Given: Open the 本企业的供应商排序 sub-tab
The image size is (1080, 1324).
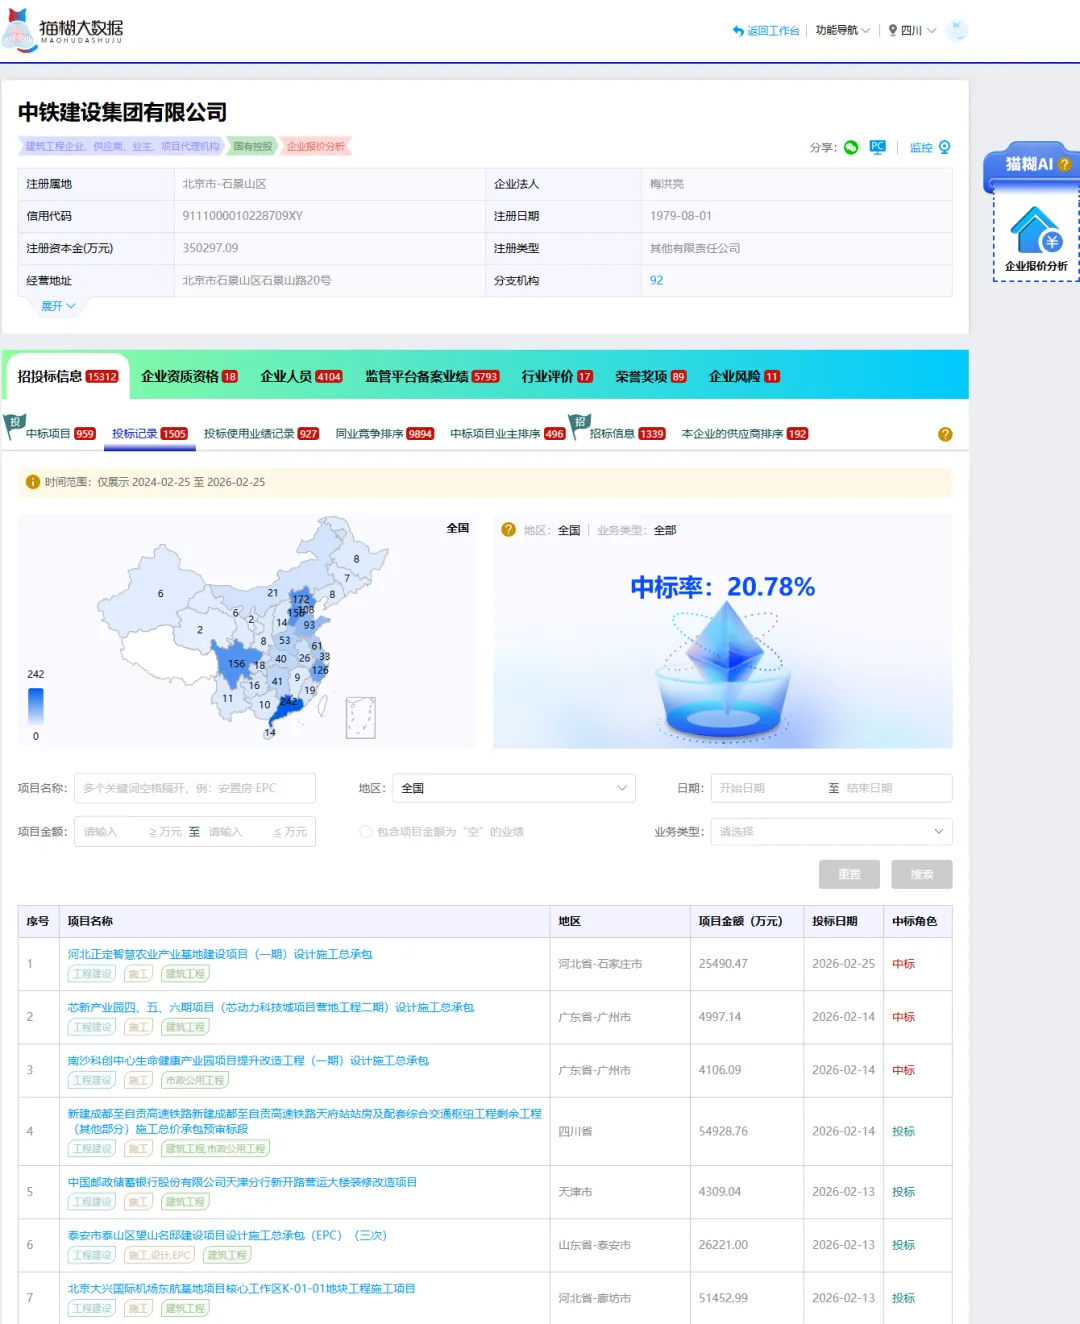Looking at the screenshot, I should point(745,434).
